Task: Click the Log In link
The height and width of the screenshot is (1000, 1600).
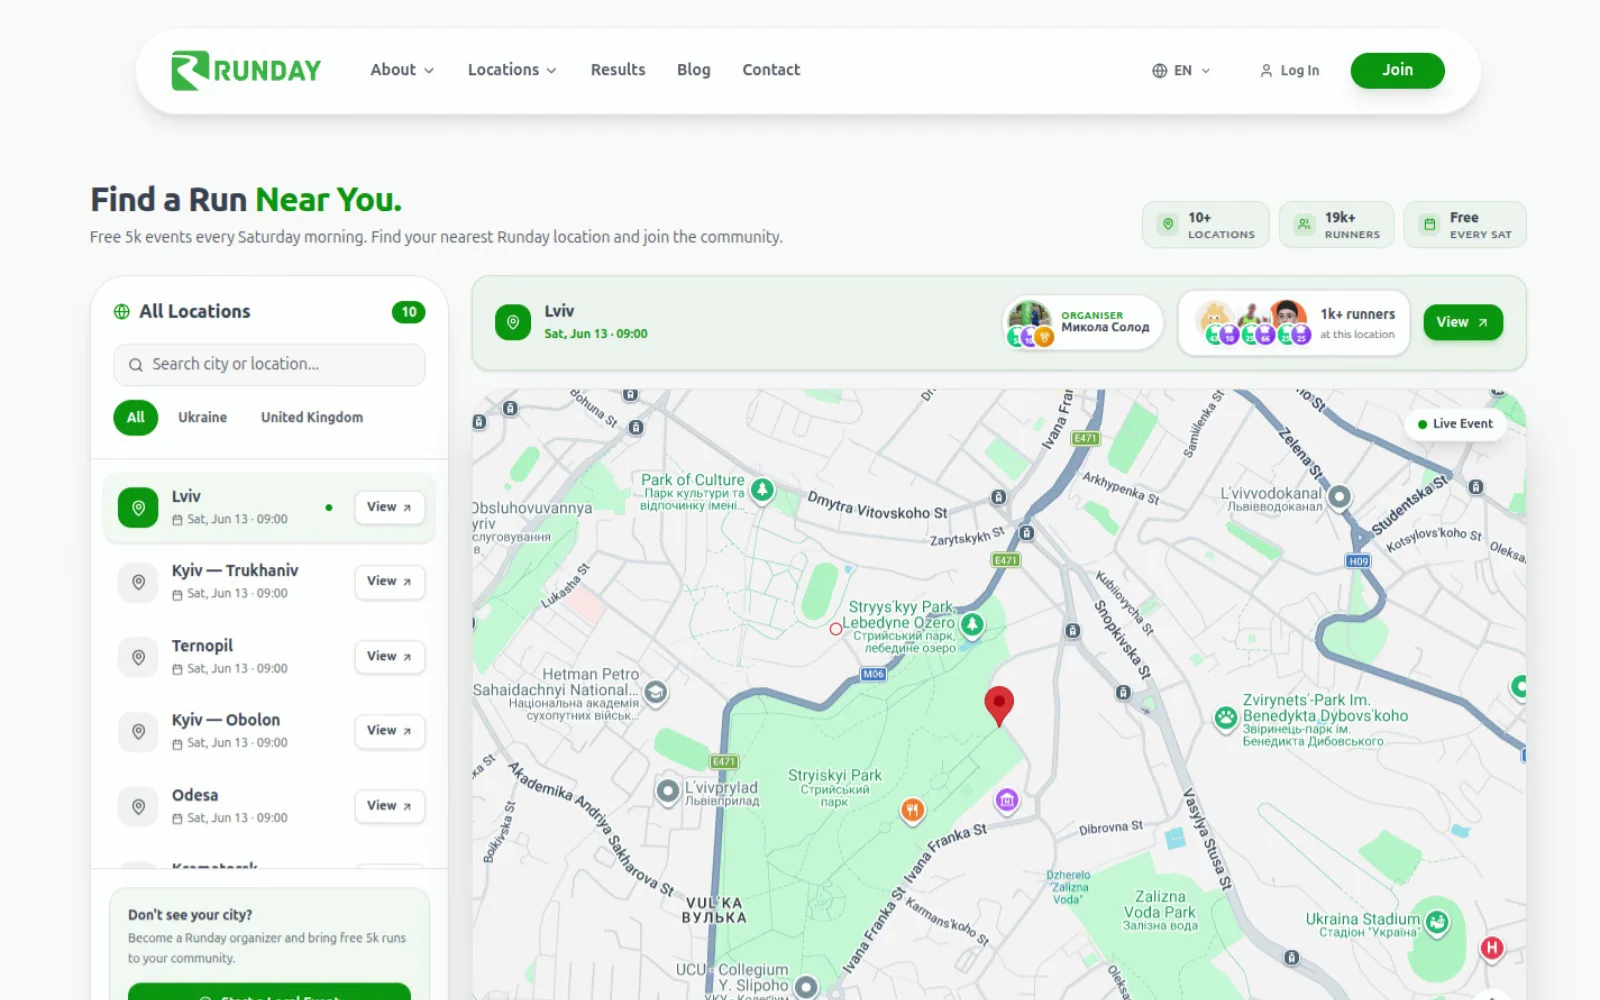Action: [x=1290, y=71]
